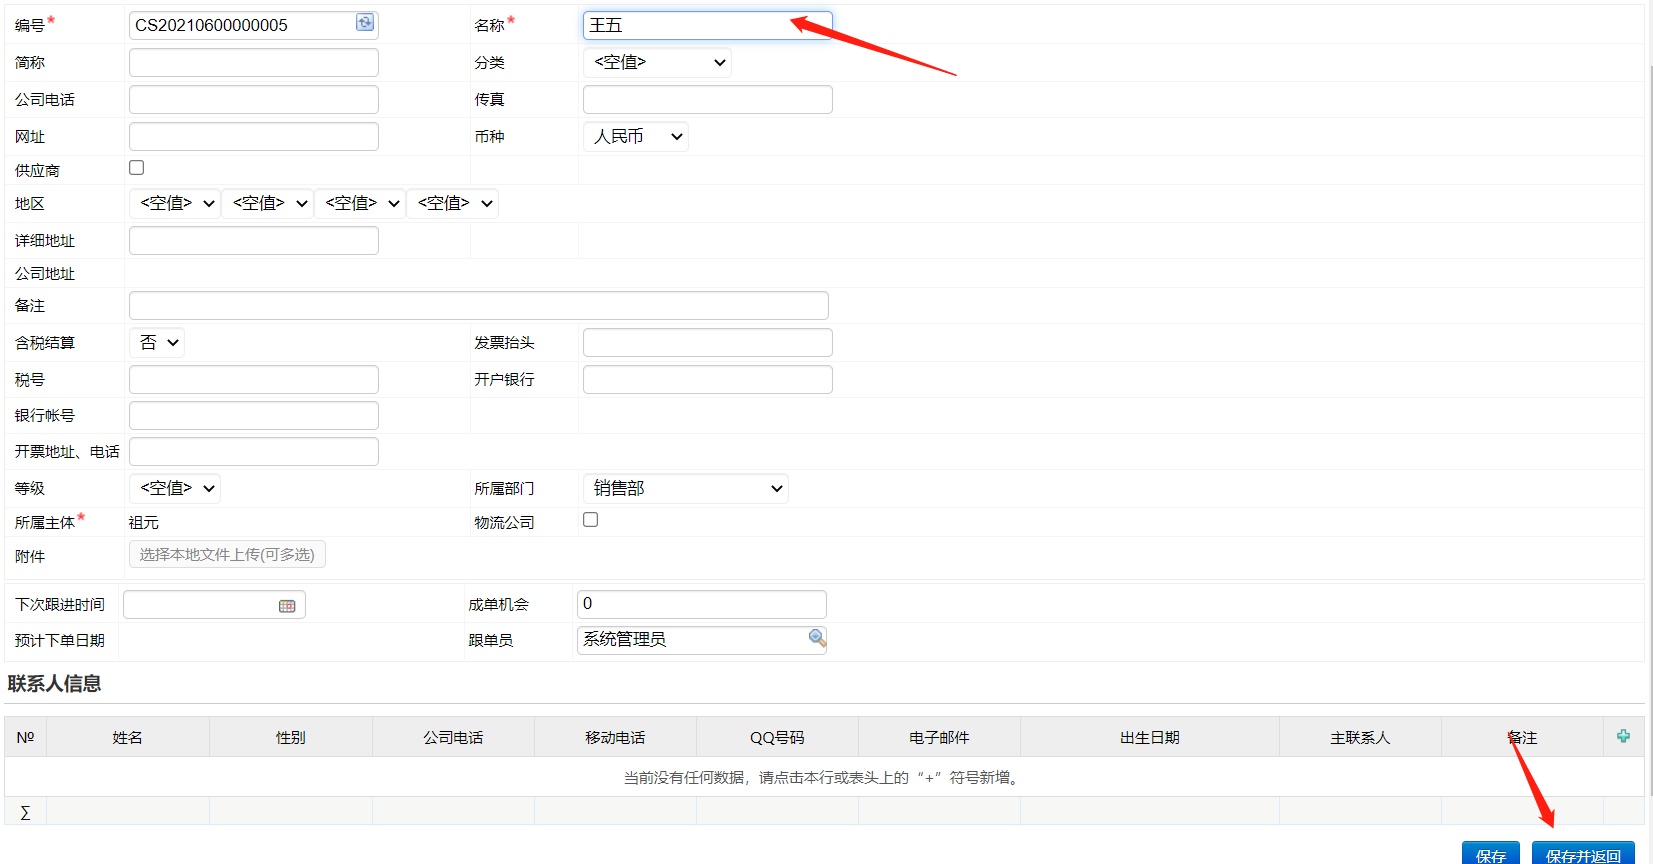The height and width of the screenshot is (864, 1653).
Task: Click the refresh icon in the 编号 field
Action: pos(365,23)
